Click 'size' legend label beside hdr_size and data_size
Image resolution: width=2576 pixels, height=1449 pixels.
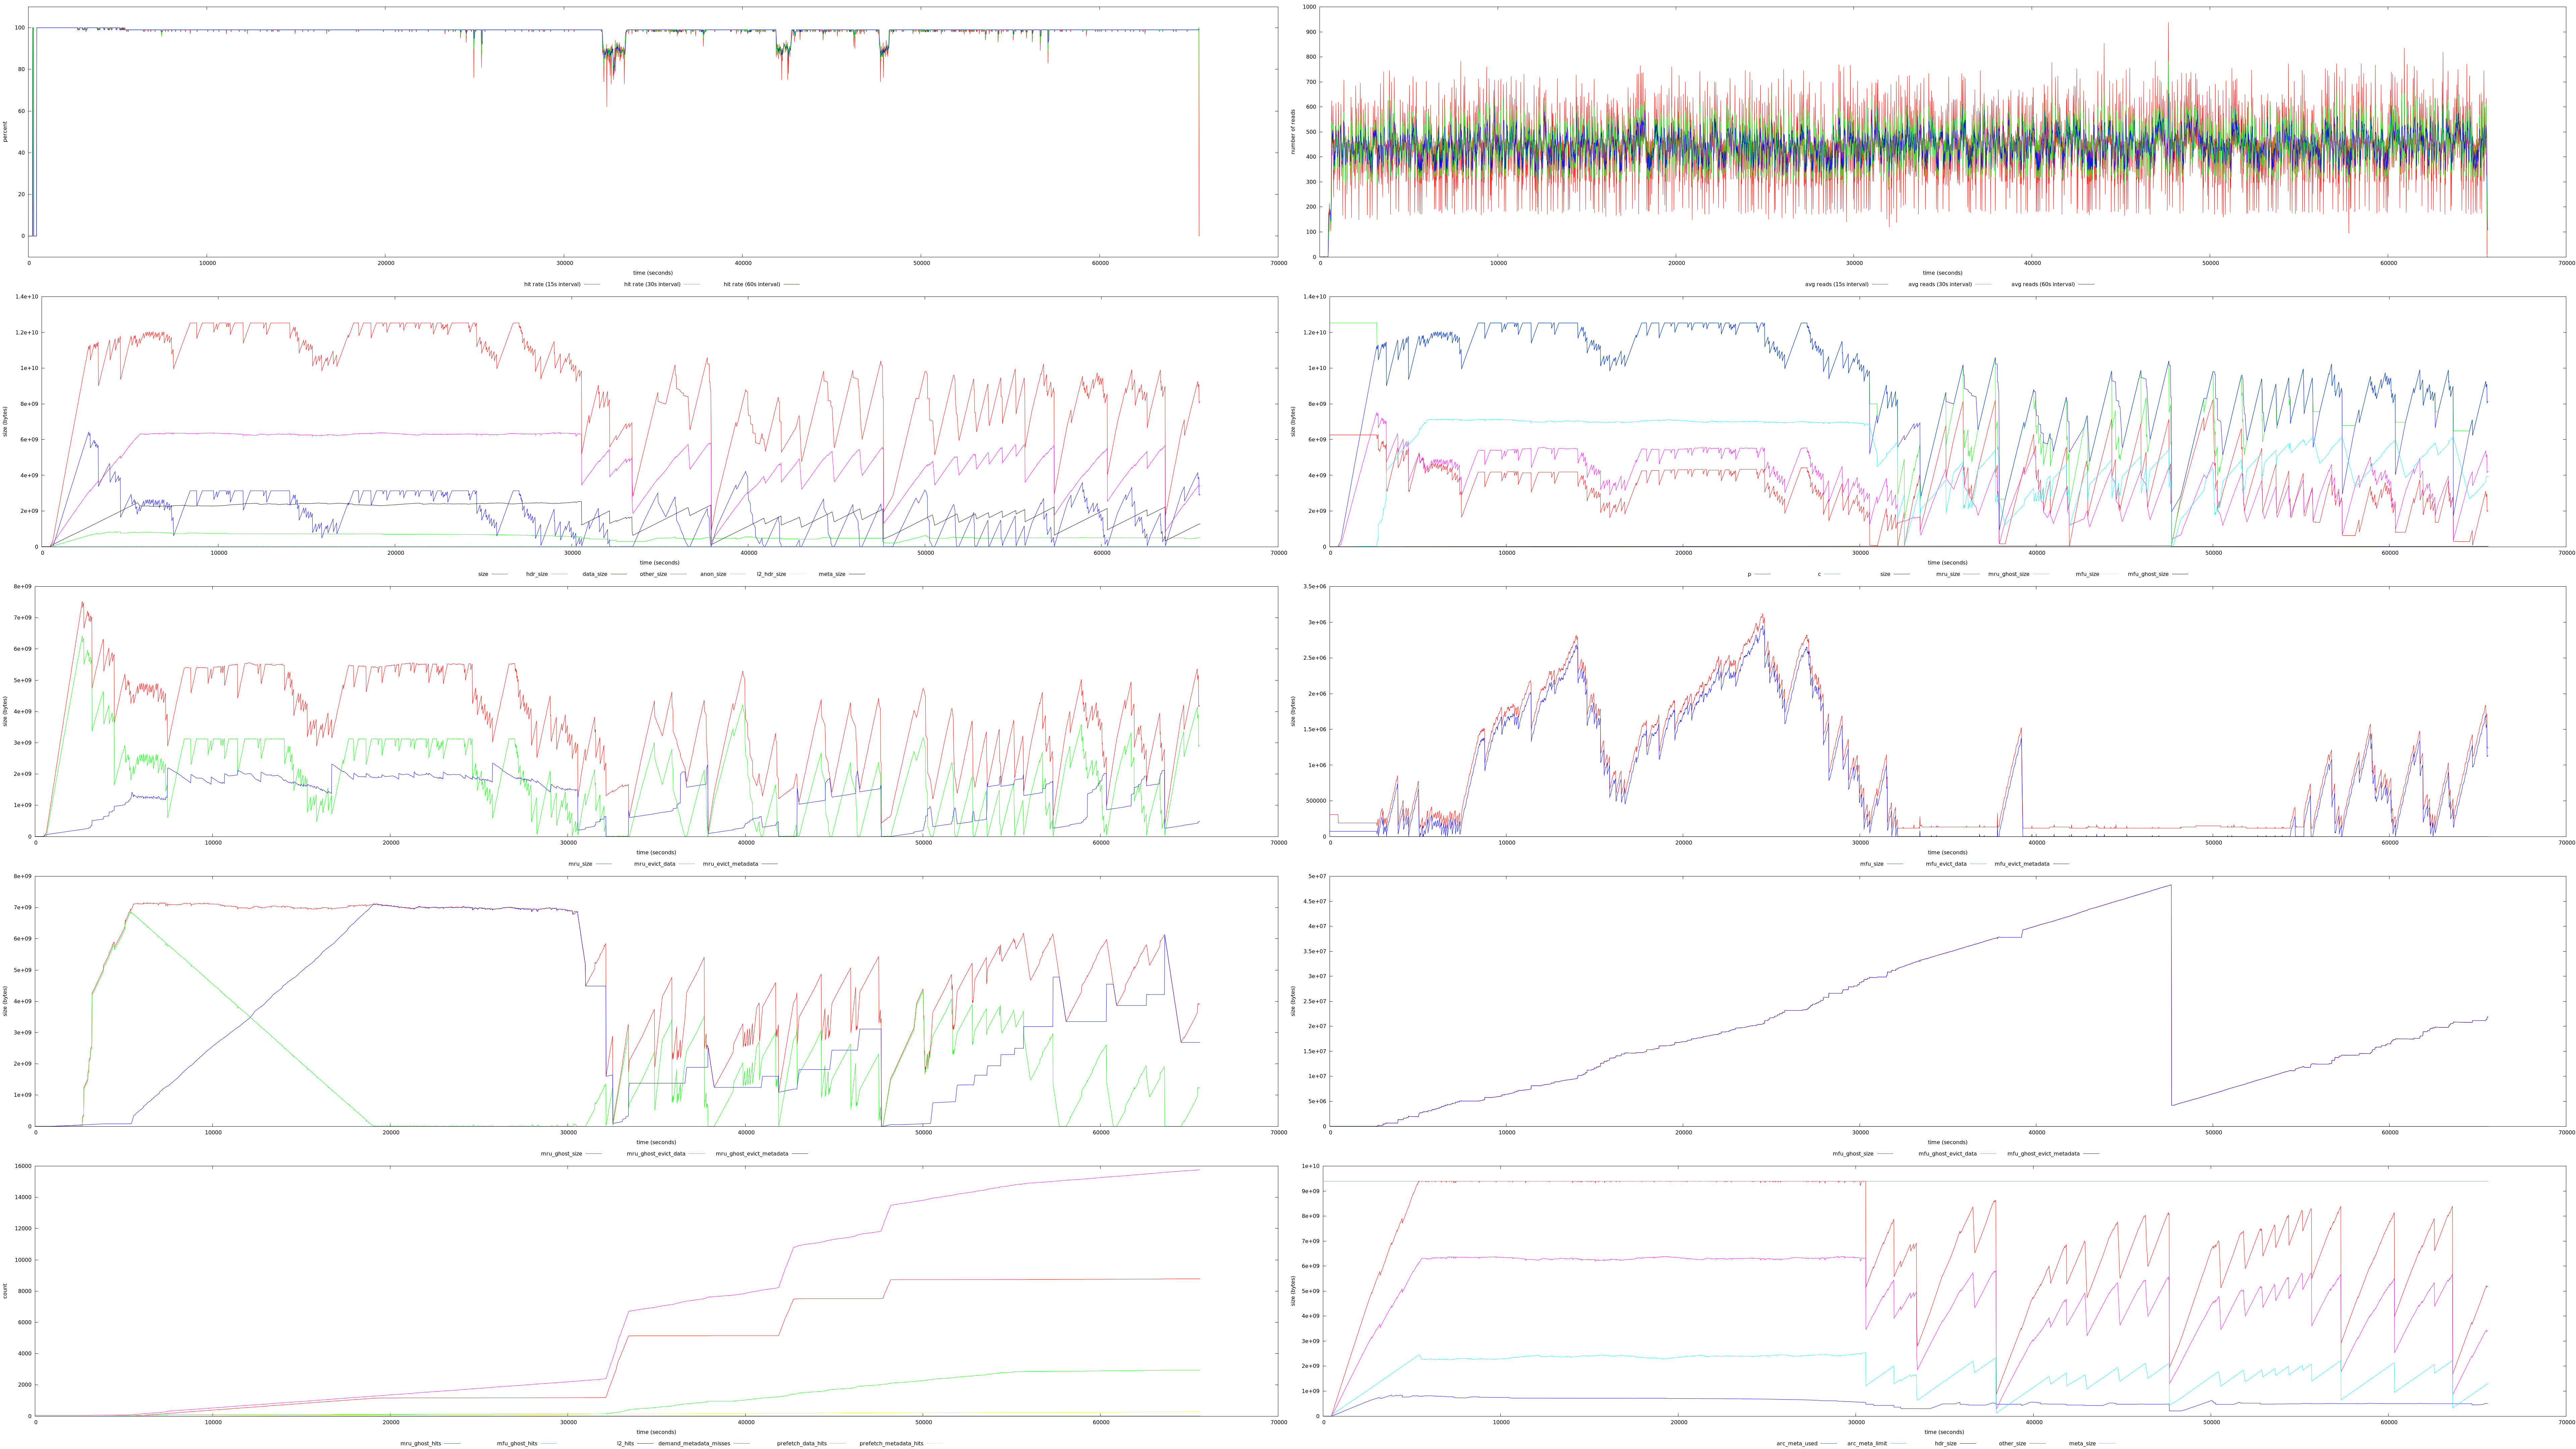click(483, 574)
